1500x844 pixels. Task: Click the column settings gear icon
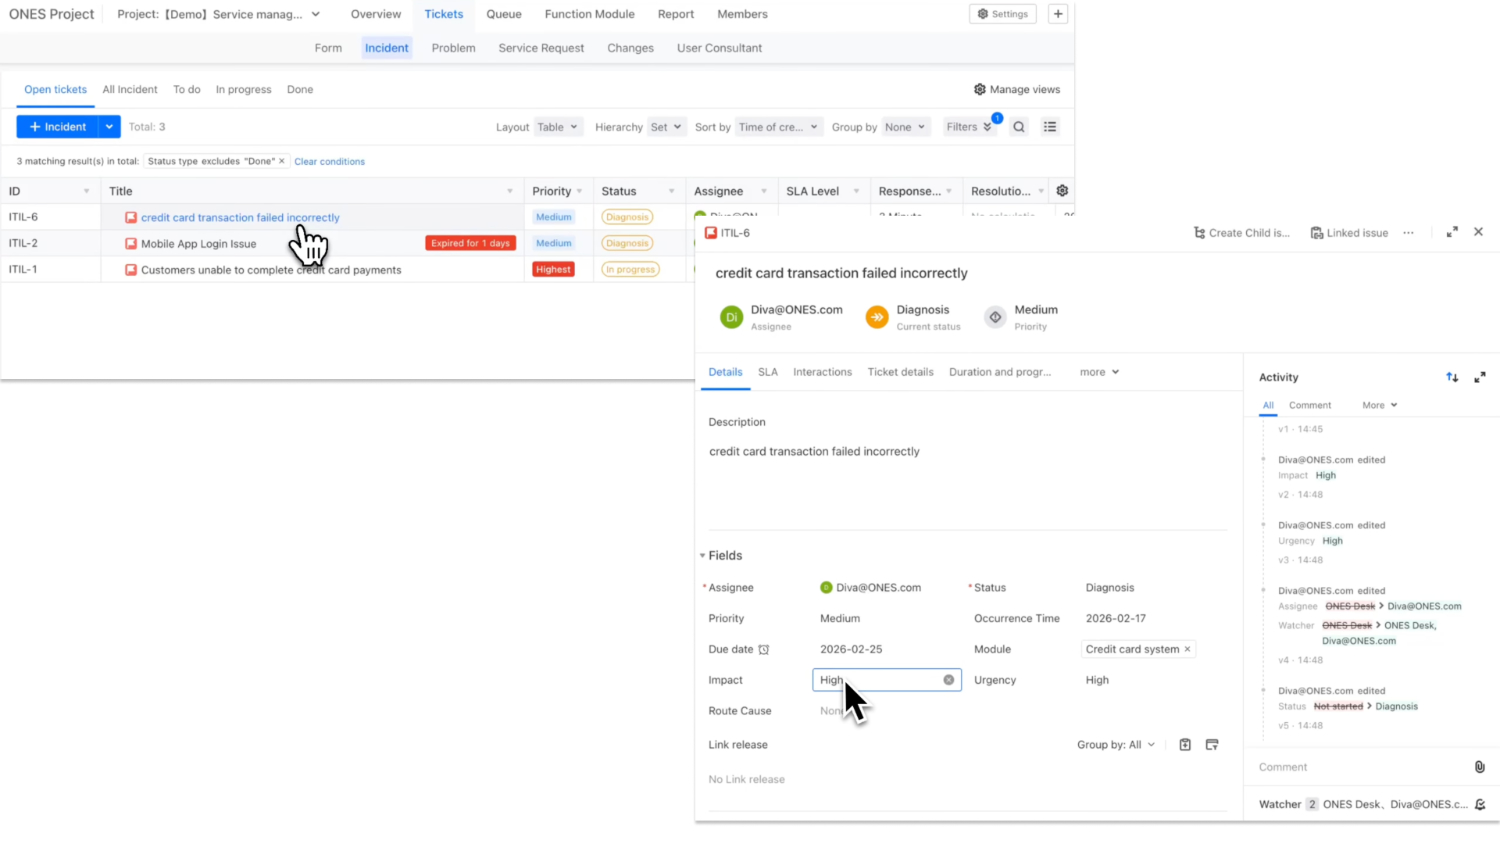click(x=1062, y=191)
